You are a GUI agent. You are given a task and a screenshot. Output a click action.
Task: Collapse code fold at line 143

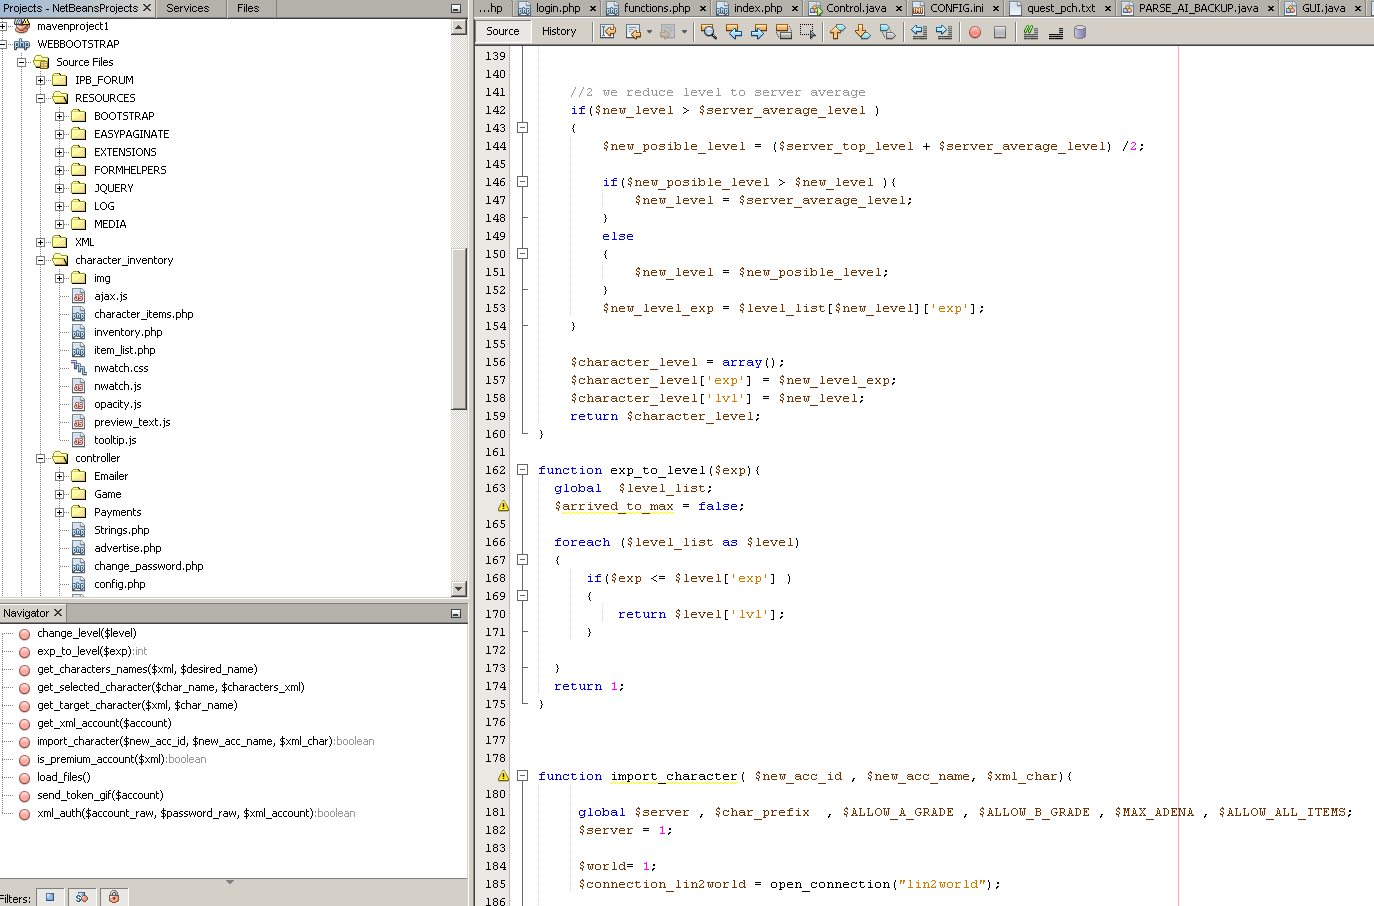pos(522,128)
